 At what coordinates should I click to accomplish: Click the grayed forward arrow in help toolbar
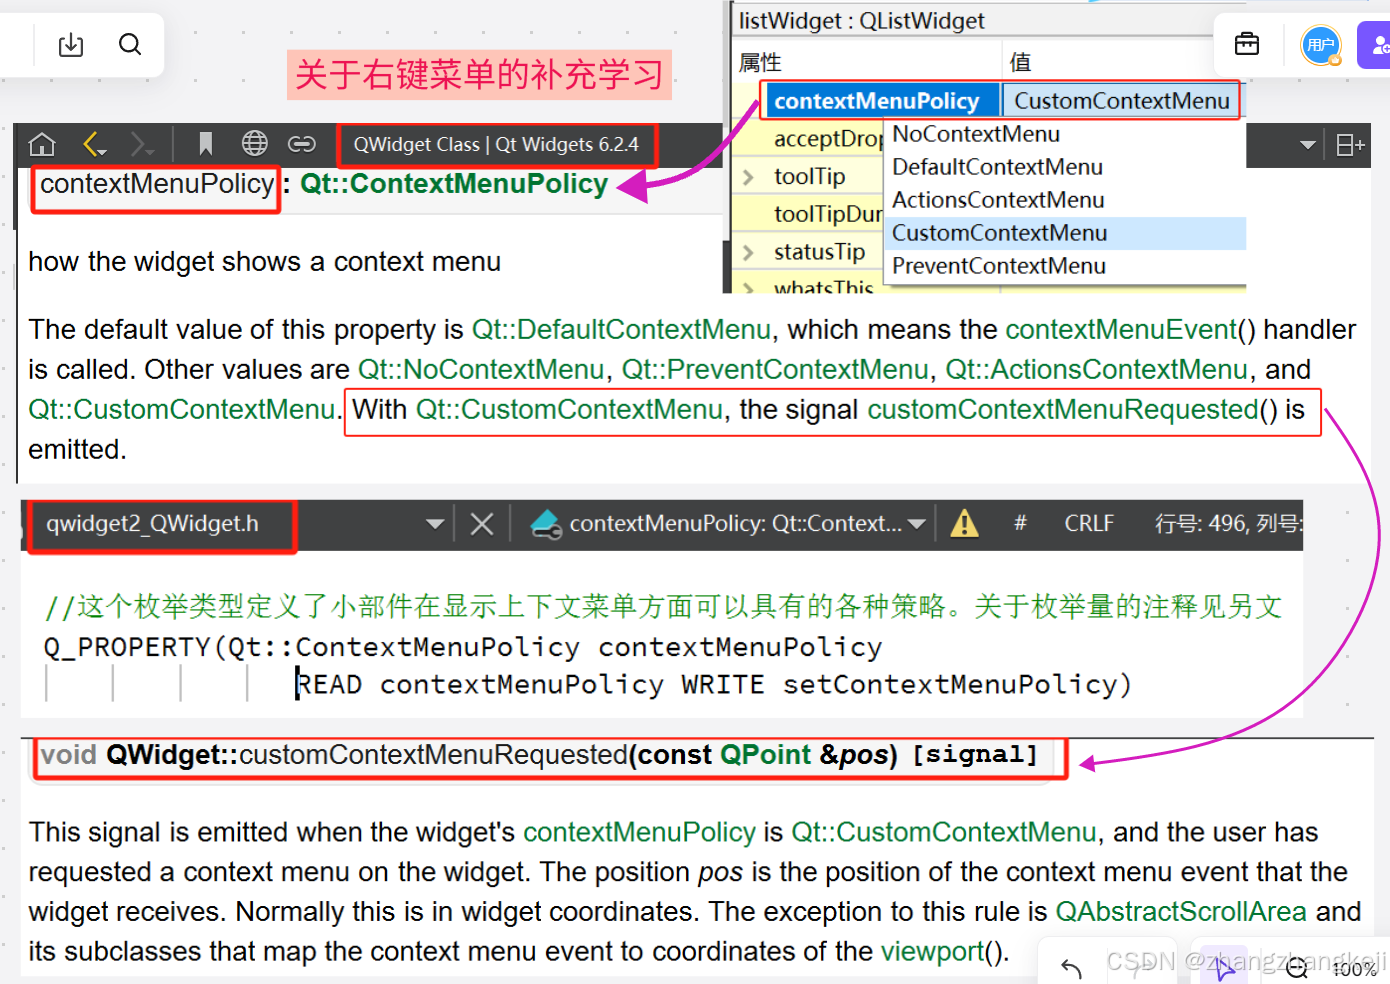click(x=142, y=145)
